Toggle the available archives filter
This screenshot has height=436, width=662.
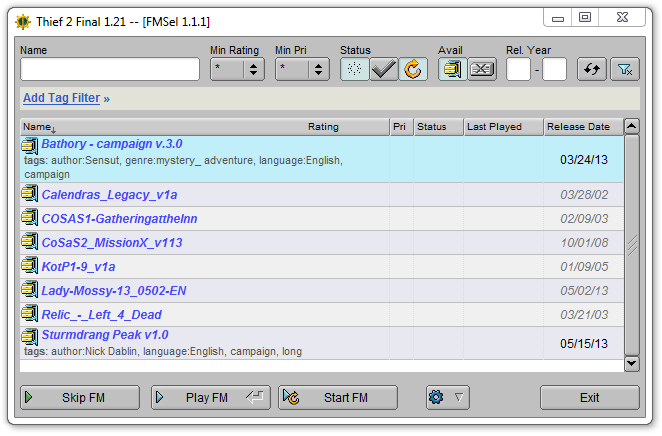pos(452,69)
